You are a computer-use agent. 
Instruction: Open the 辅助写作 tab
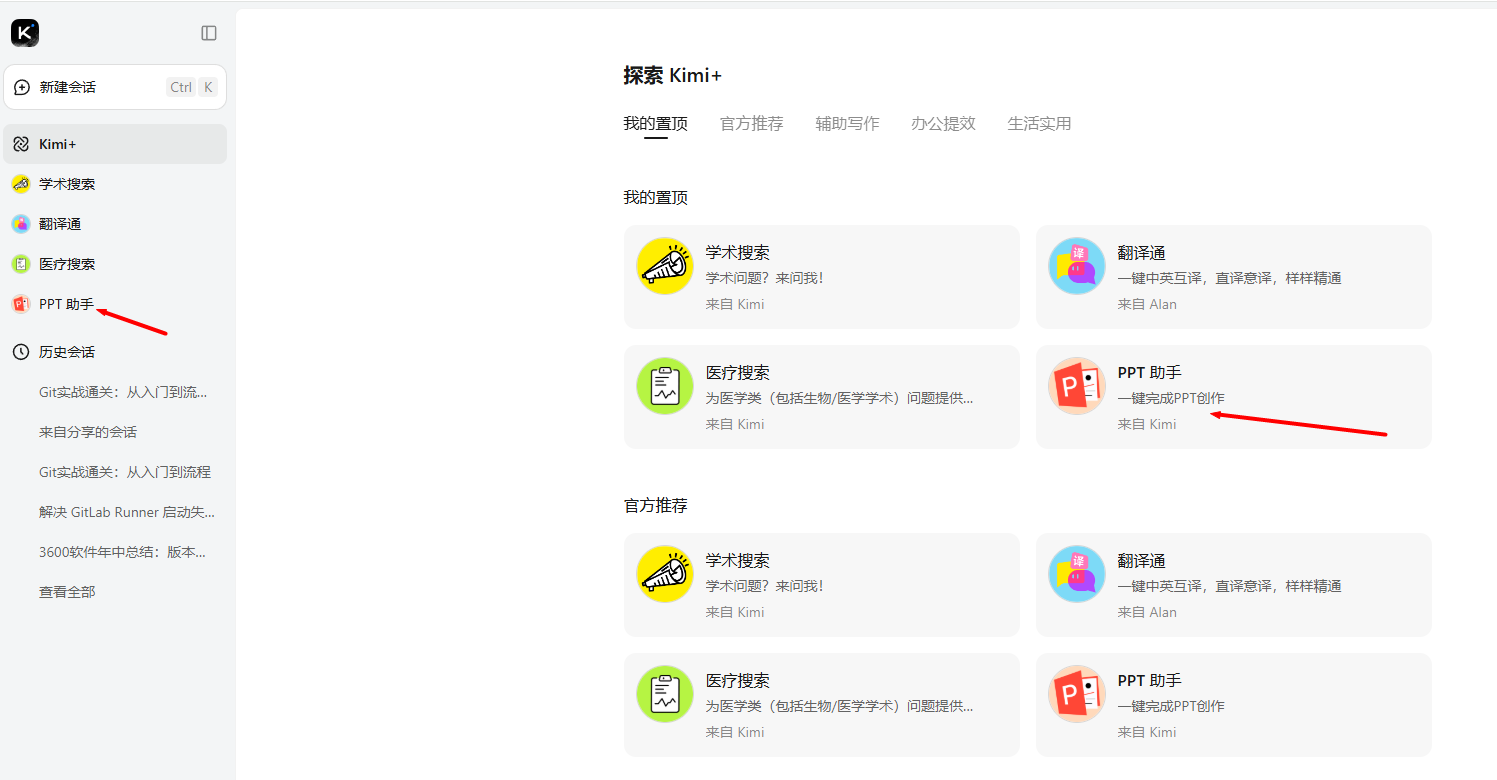click(848, 124)
